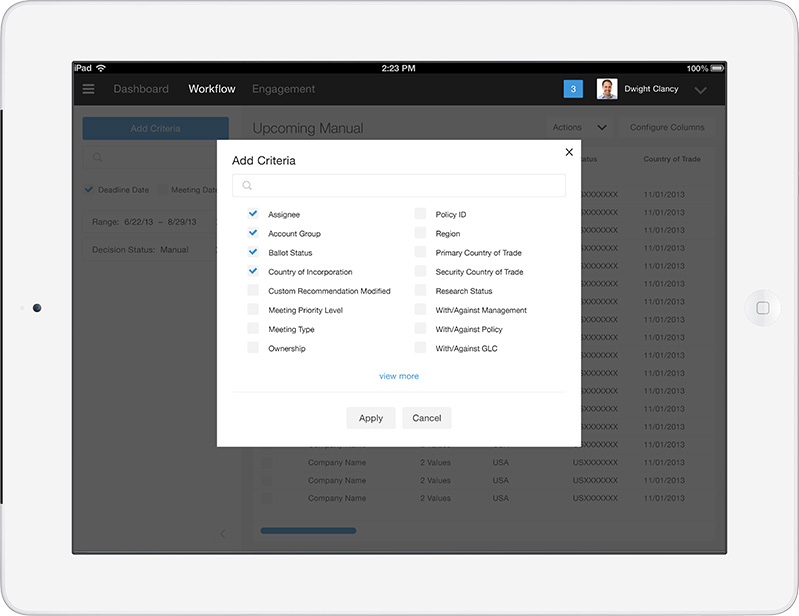
Task: Click the view more link
Action: (x=399, y=376)
